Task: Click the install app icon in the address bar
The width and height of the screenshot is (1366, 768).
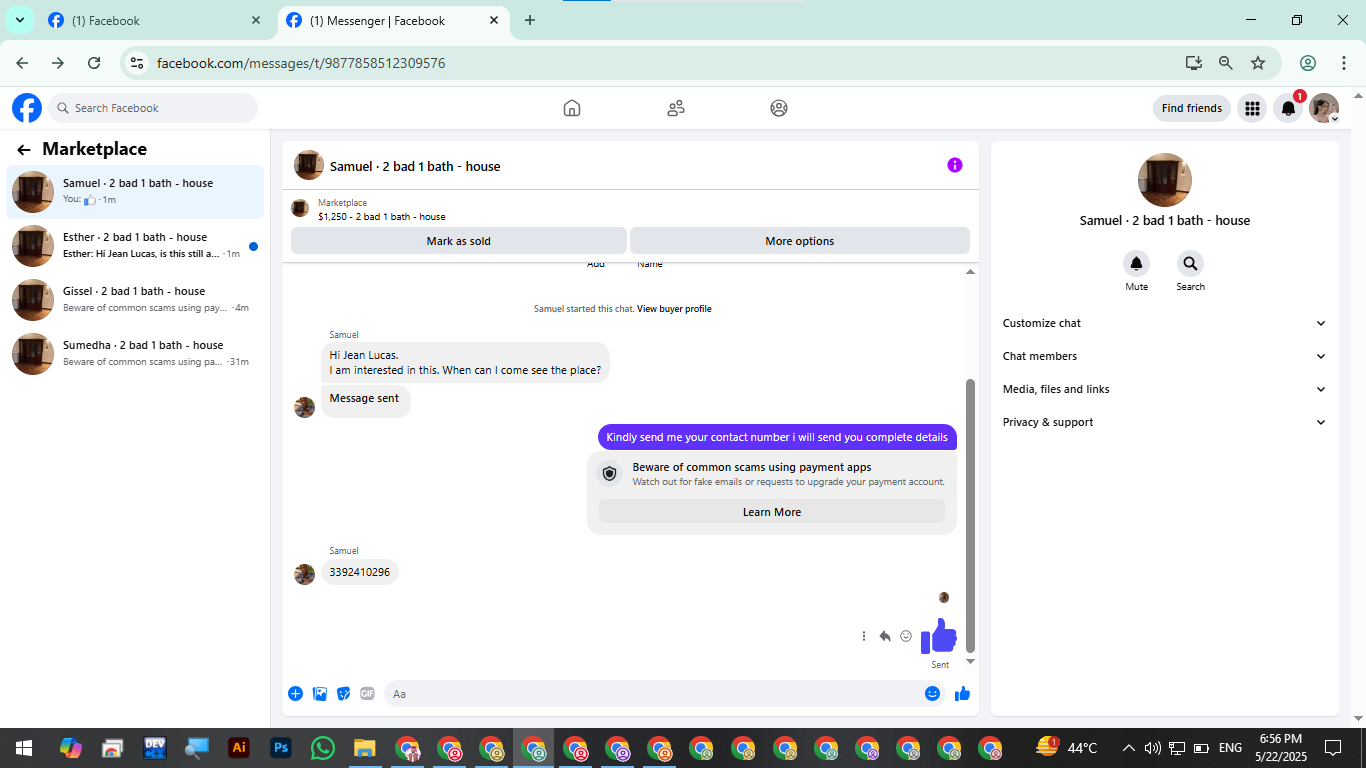Action: click(x=1194, y=63)
